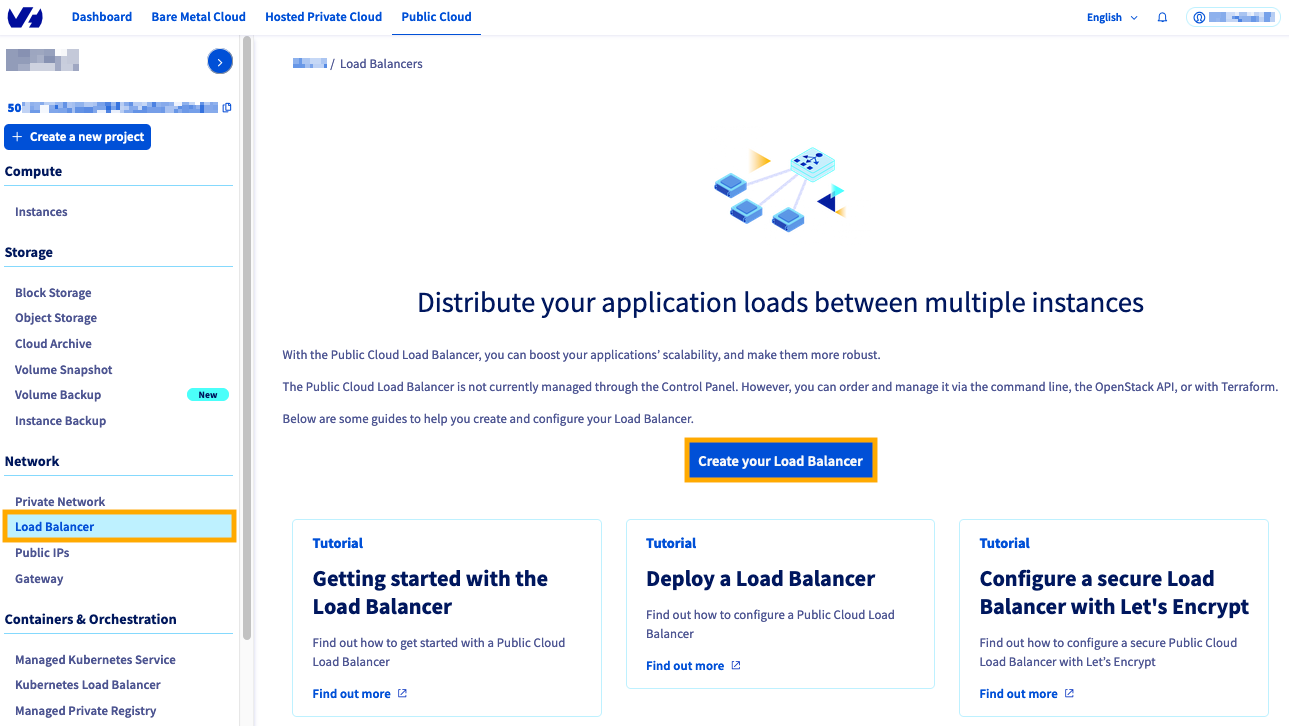
Task: Open the English language dropdown
Action: coord(1103,17)
